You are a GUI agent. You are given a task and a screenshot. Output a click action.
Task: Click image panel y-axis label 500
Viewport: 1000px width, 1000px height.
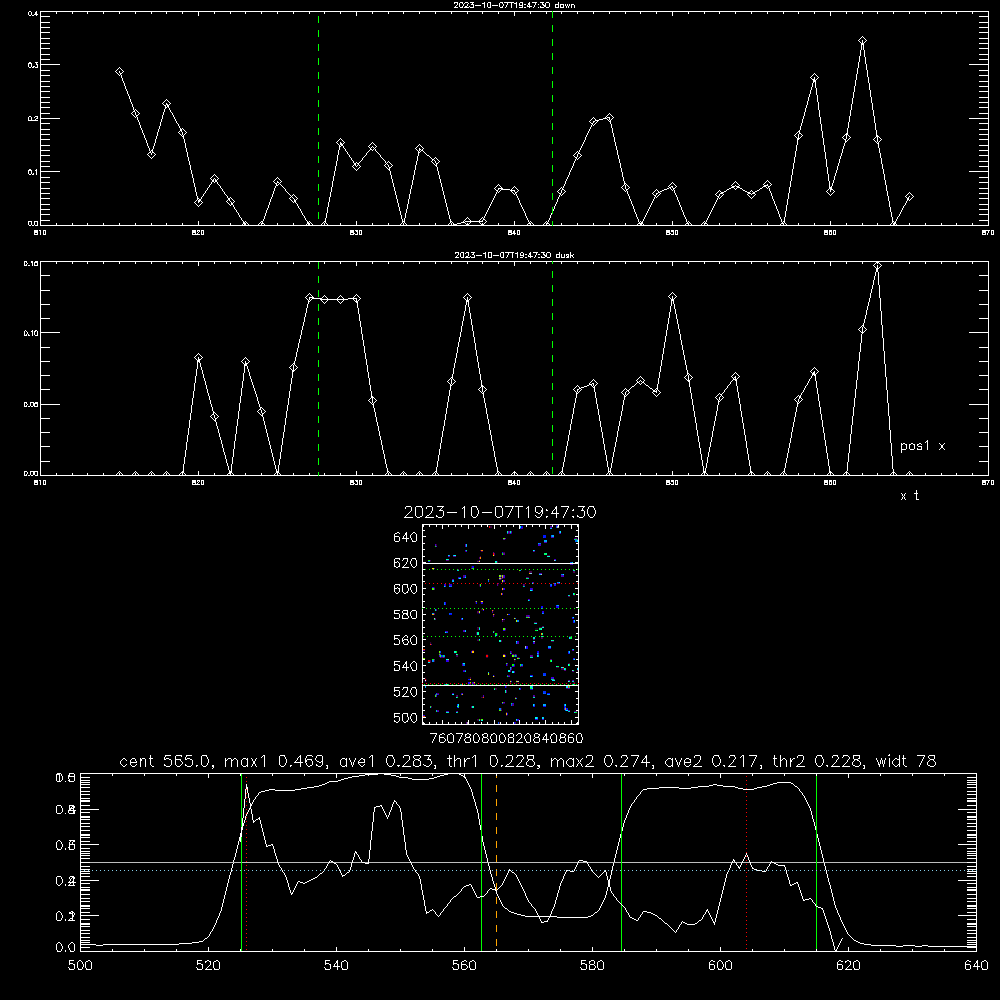coord(406,717)
